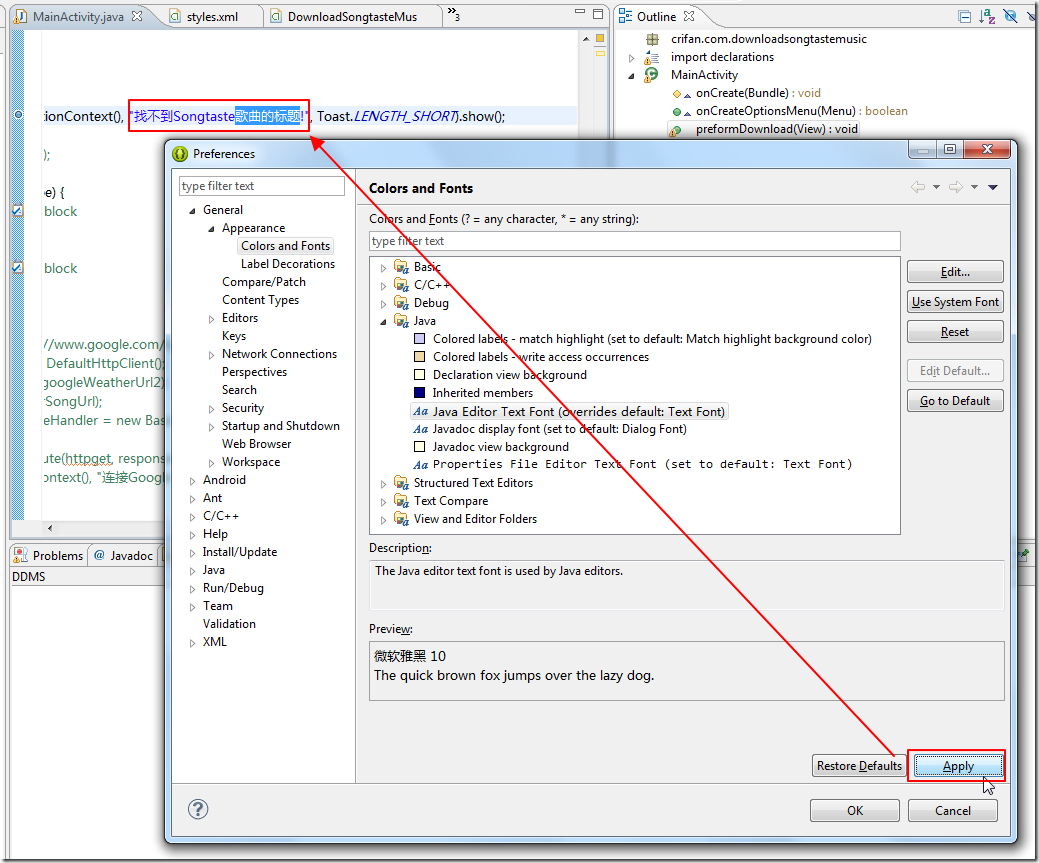This screenshot has height=863, width=1039.
Task: Expand the Editors preference node
Action: pyautogui.click(x=211, y=319)
